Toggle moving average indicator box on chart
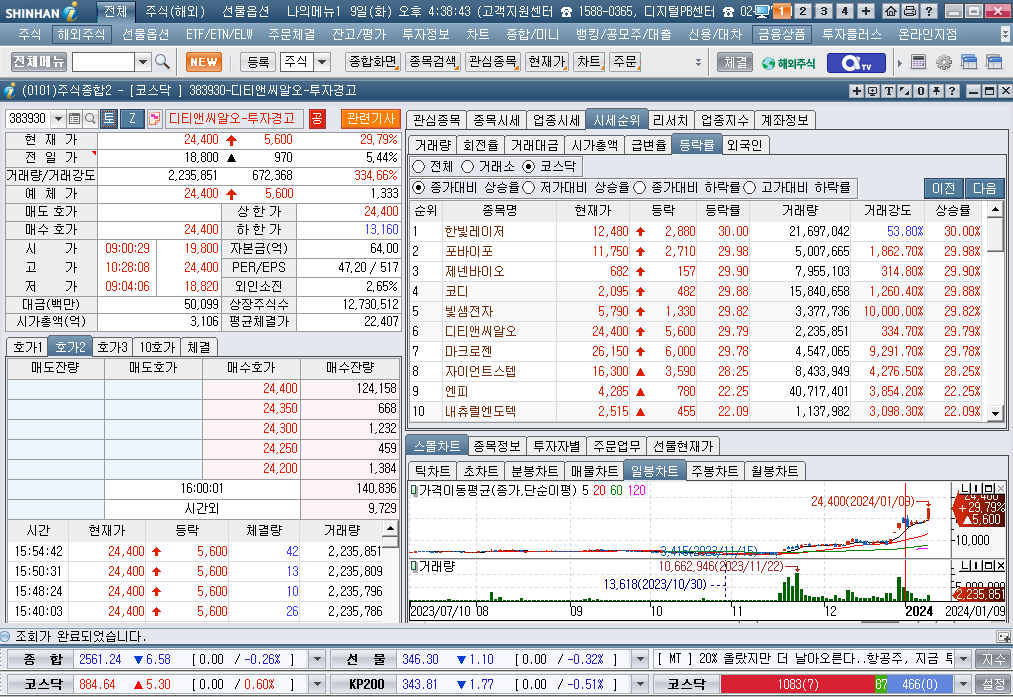Viewport: 1013px width, 698px height. pos(414,491)
